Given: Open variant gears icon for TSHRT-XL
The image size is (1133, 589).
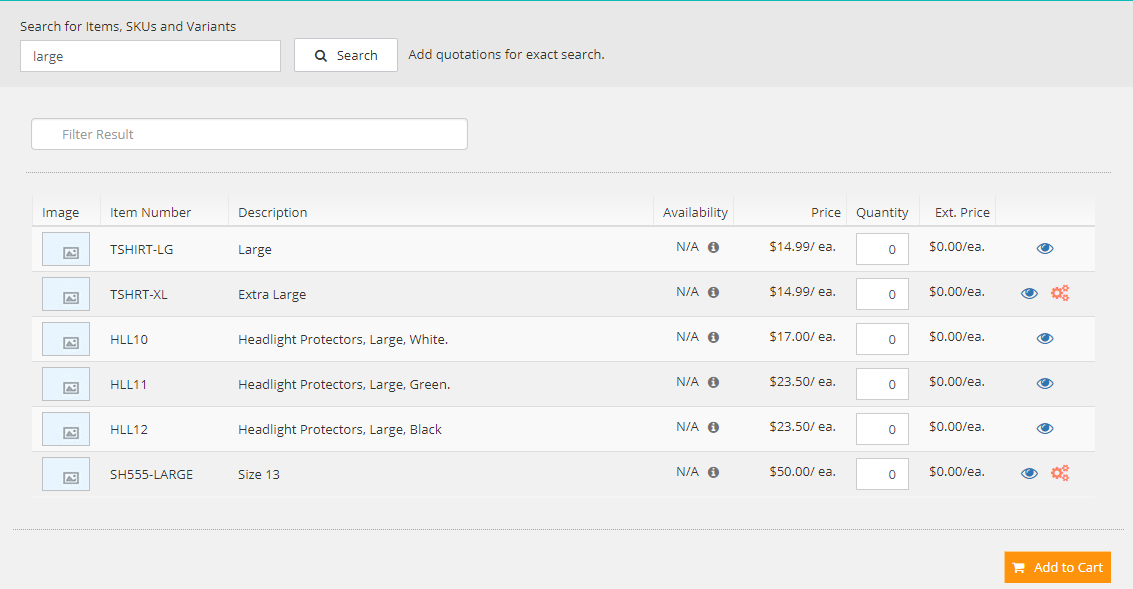Looking at the screenshot, I should (x=1060, y=293).
